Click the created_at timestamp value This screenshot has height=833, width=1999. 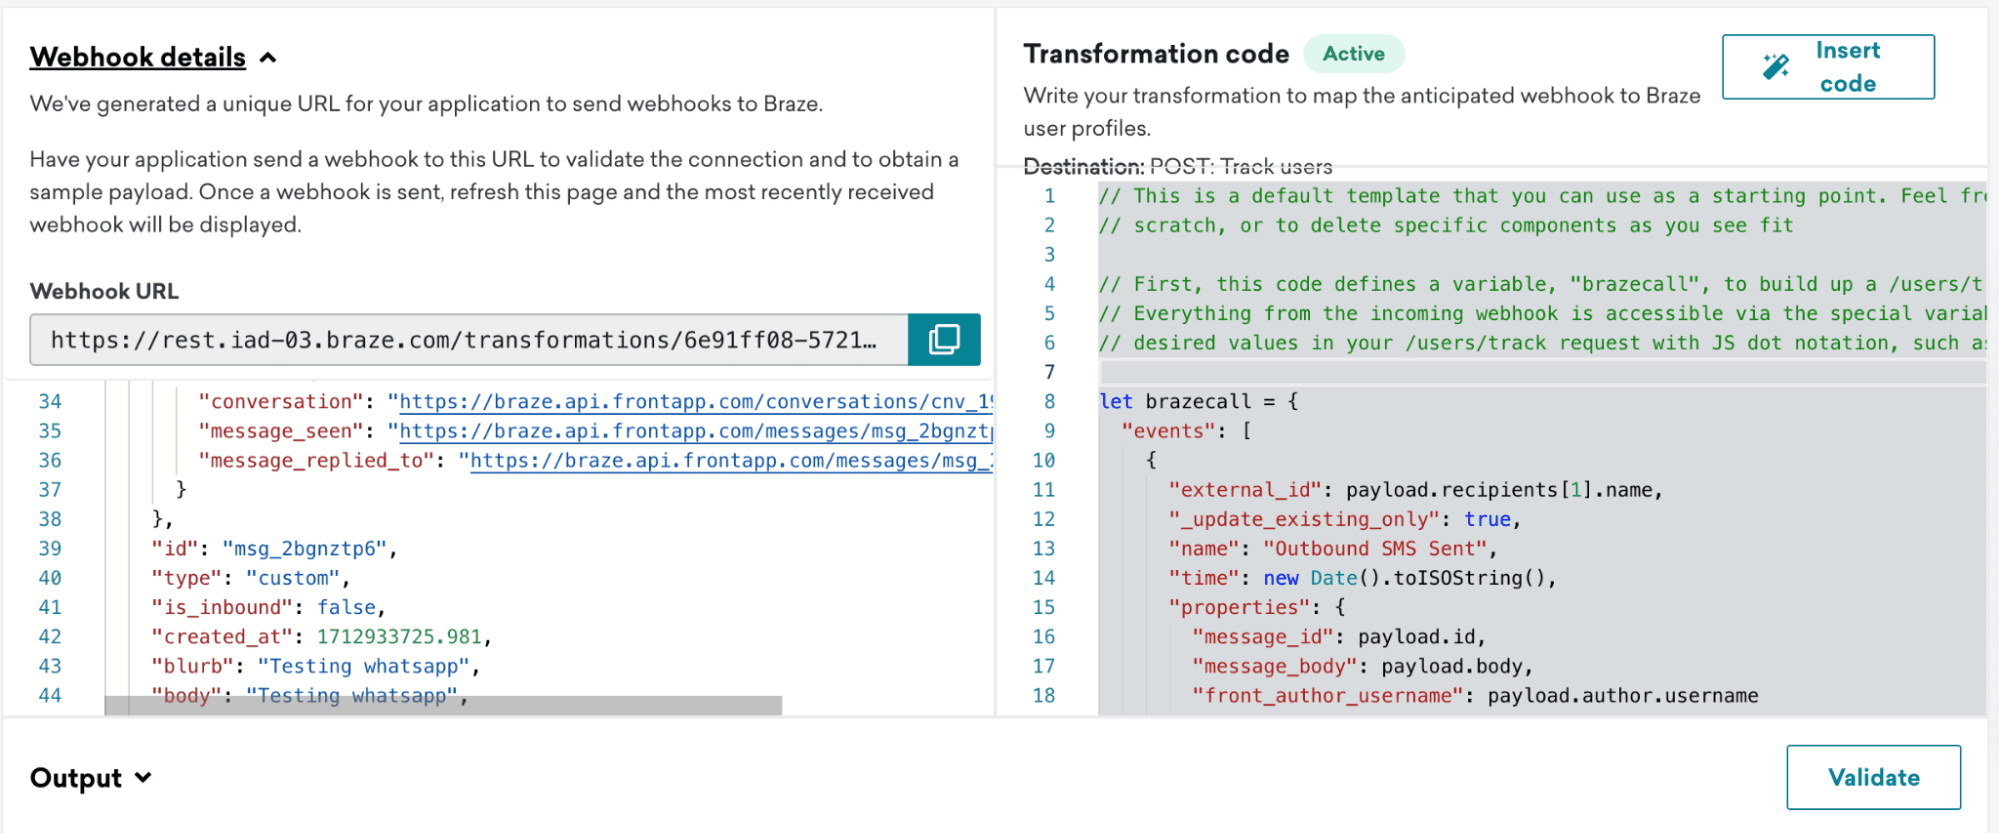399,637
